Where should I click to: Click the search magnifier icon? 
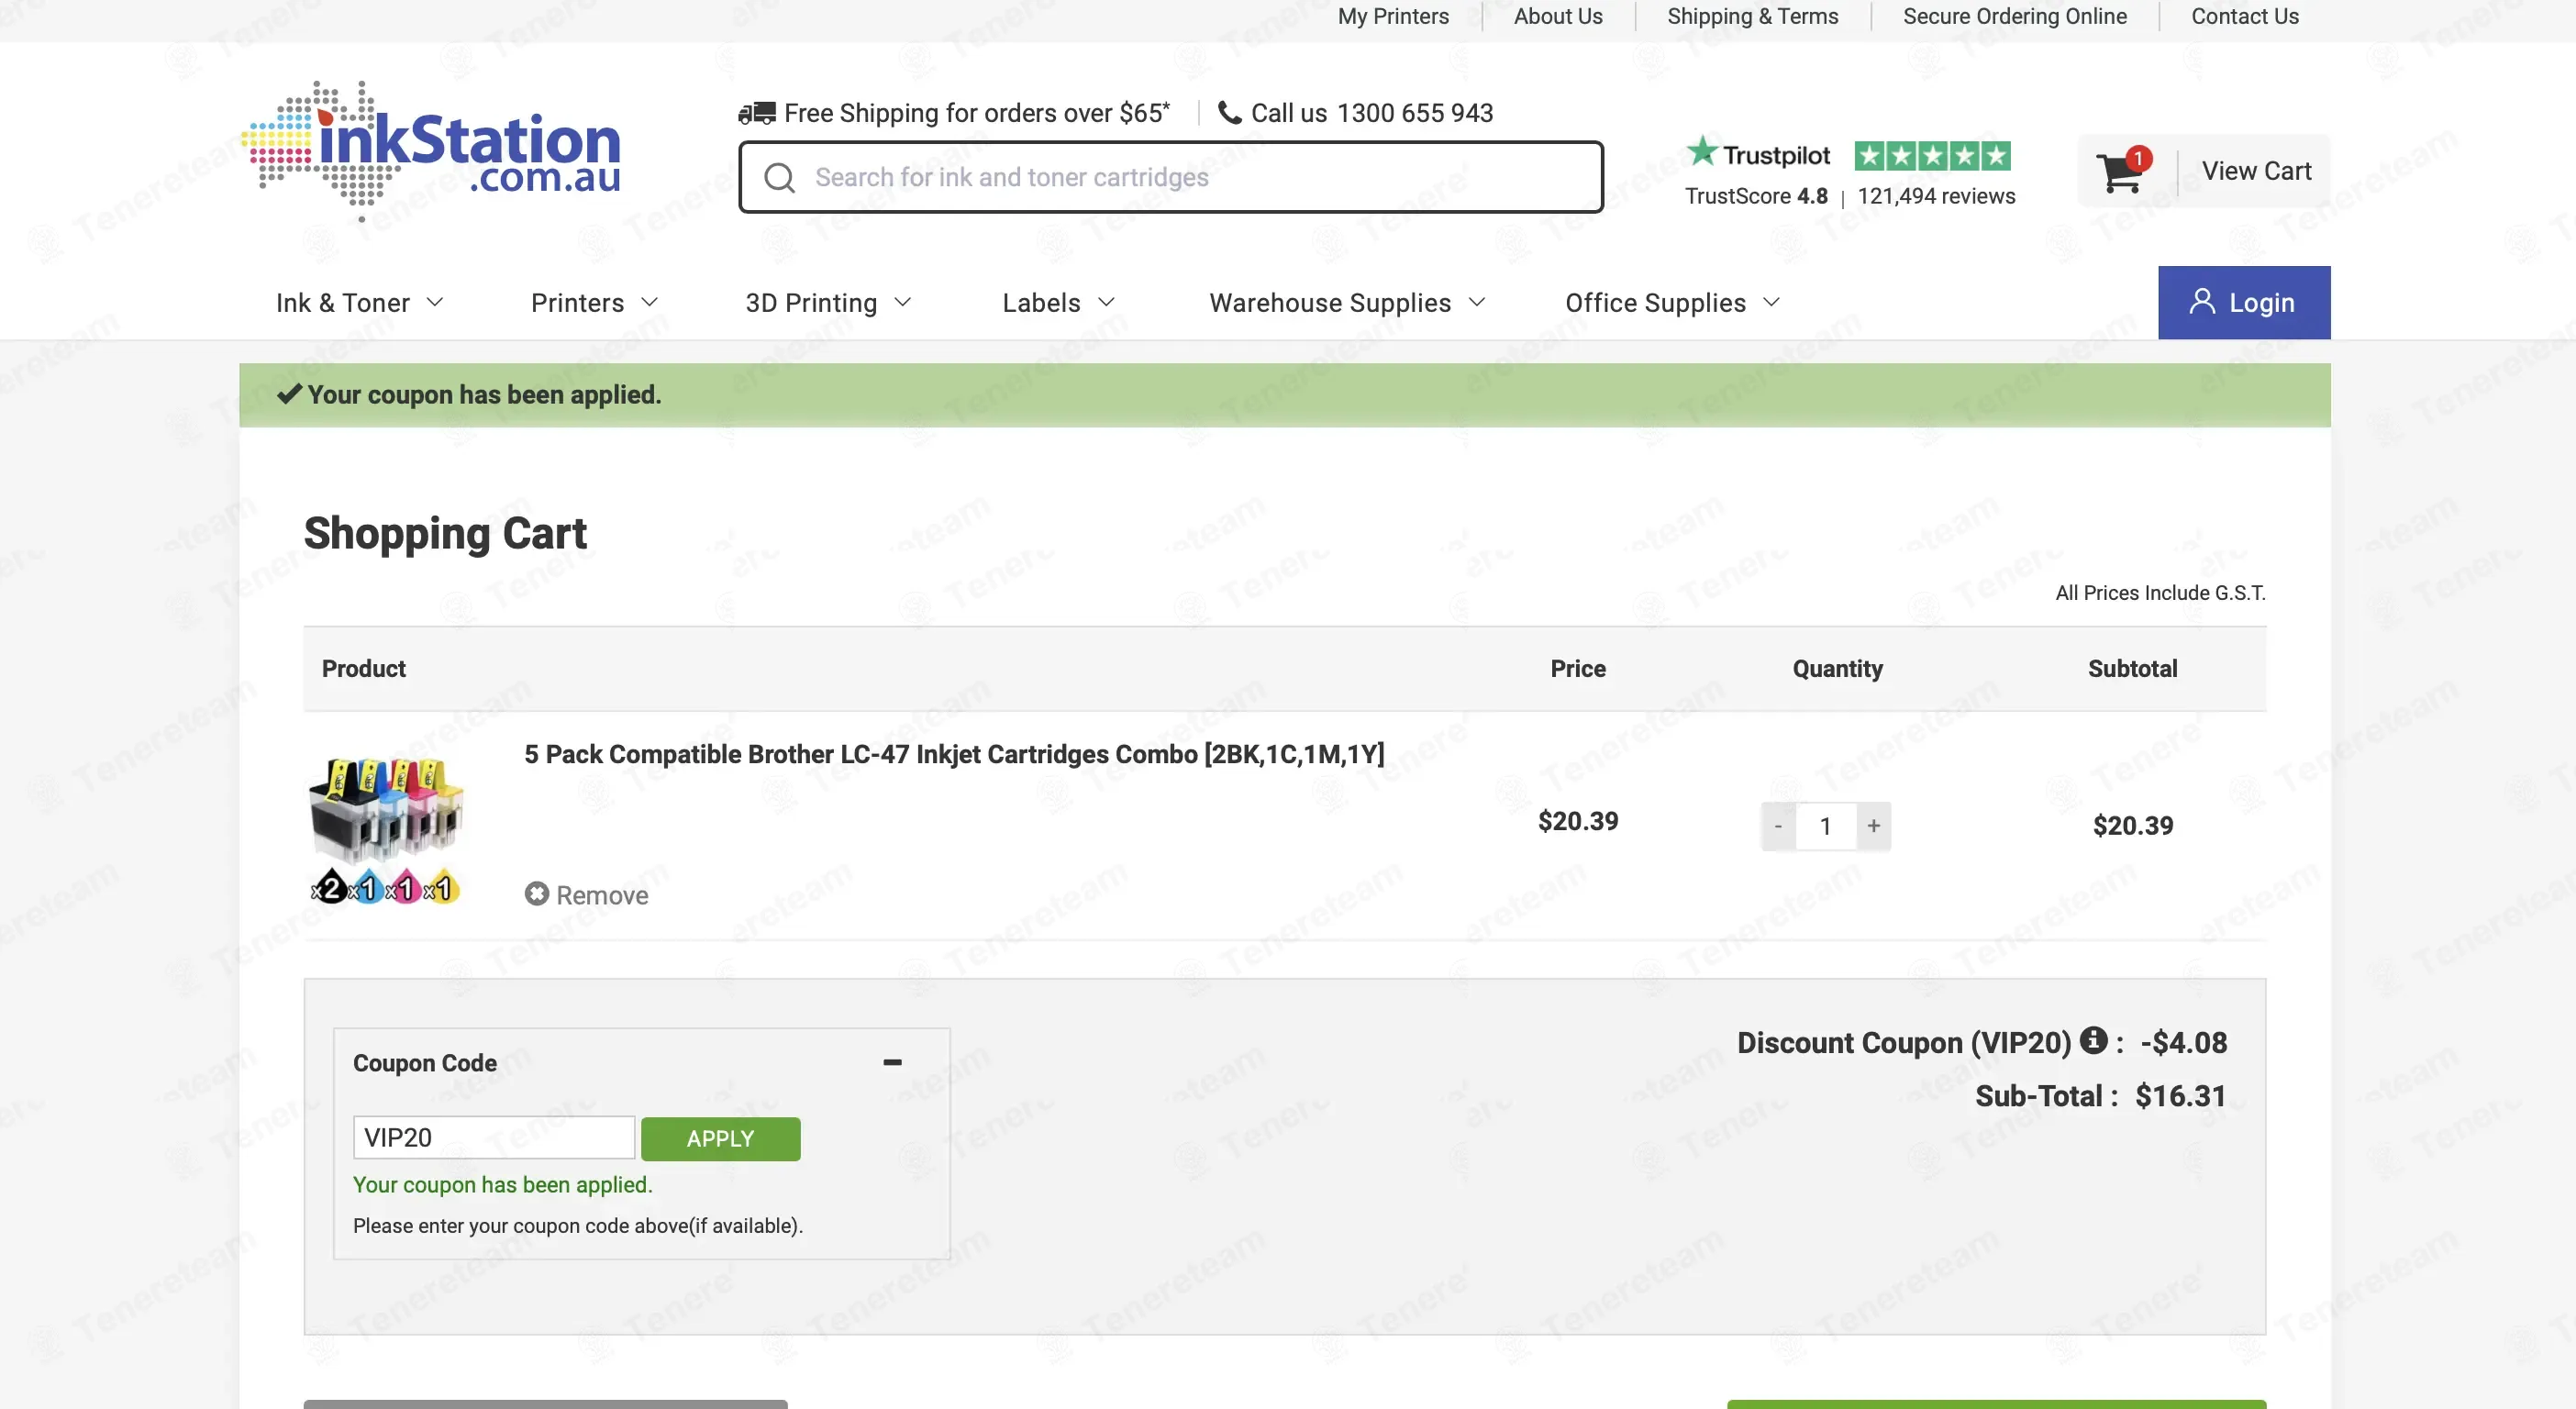(x=779, y=177)
